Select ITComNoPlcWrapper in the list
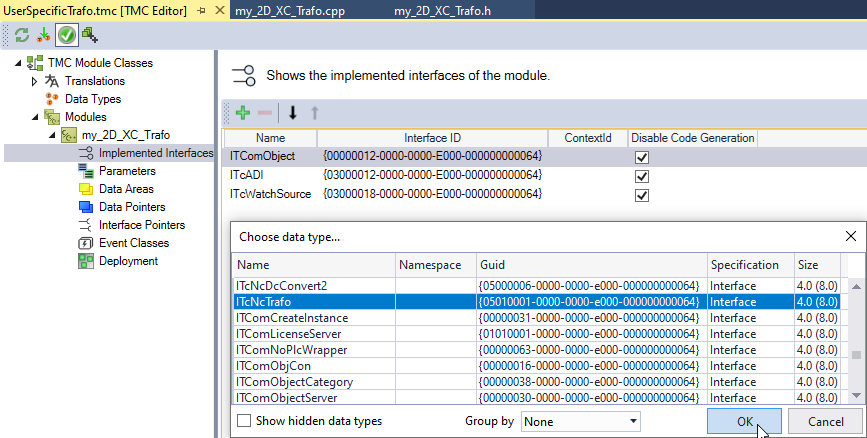867x438 pixels. (x=536, y=350)
